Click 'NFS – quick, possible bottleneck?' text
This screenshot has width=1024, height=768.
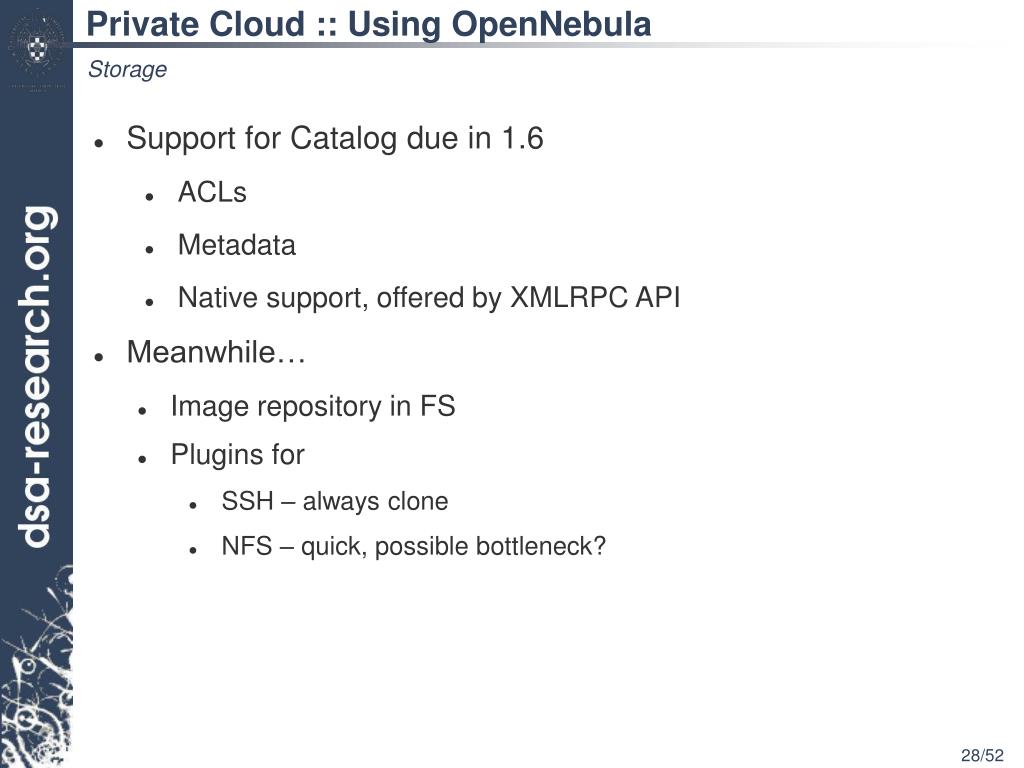click(x=414, y=547)
